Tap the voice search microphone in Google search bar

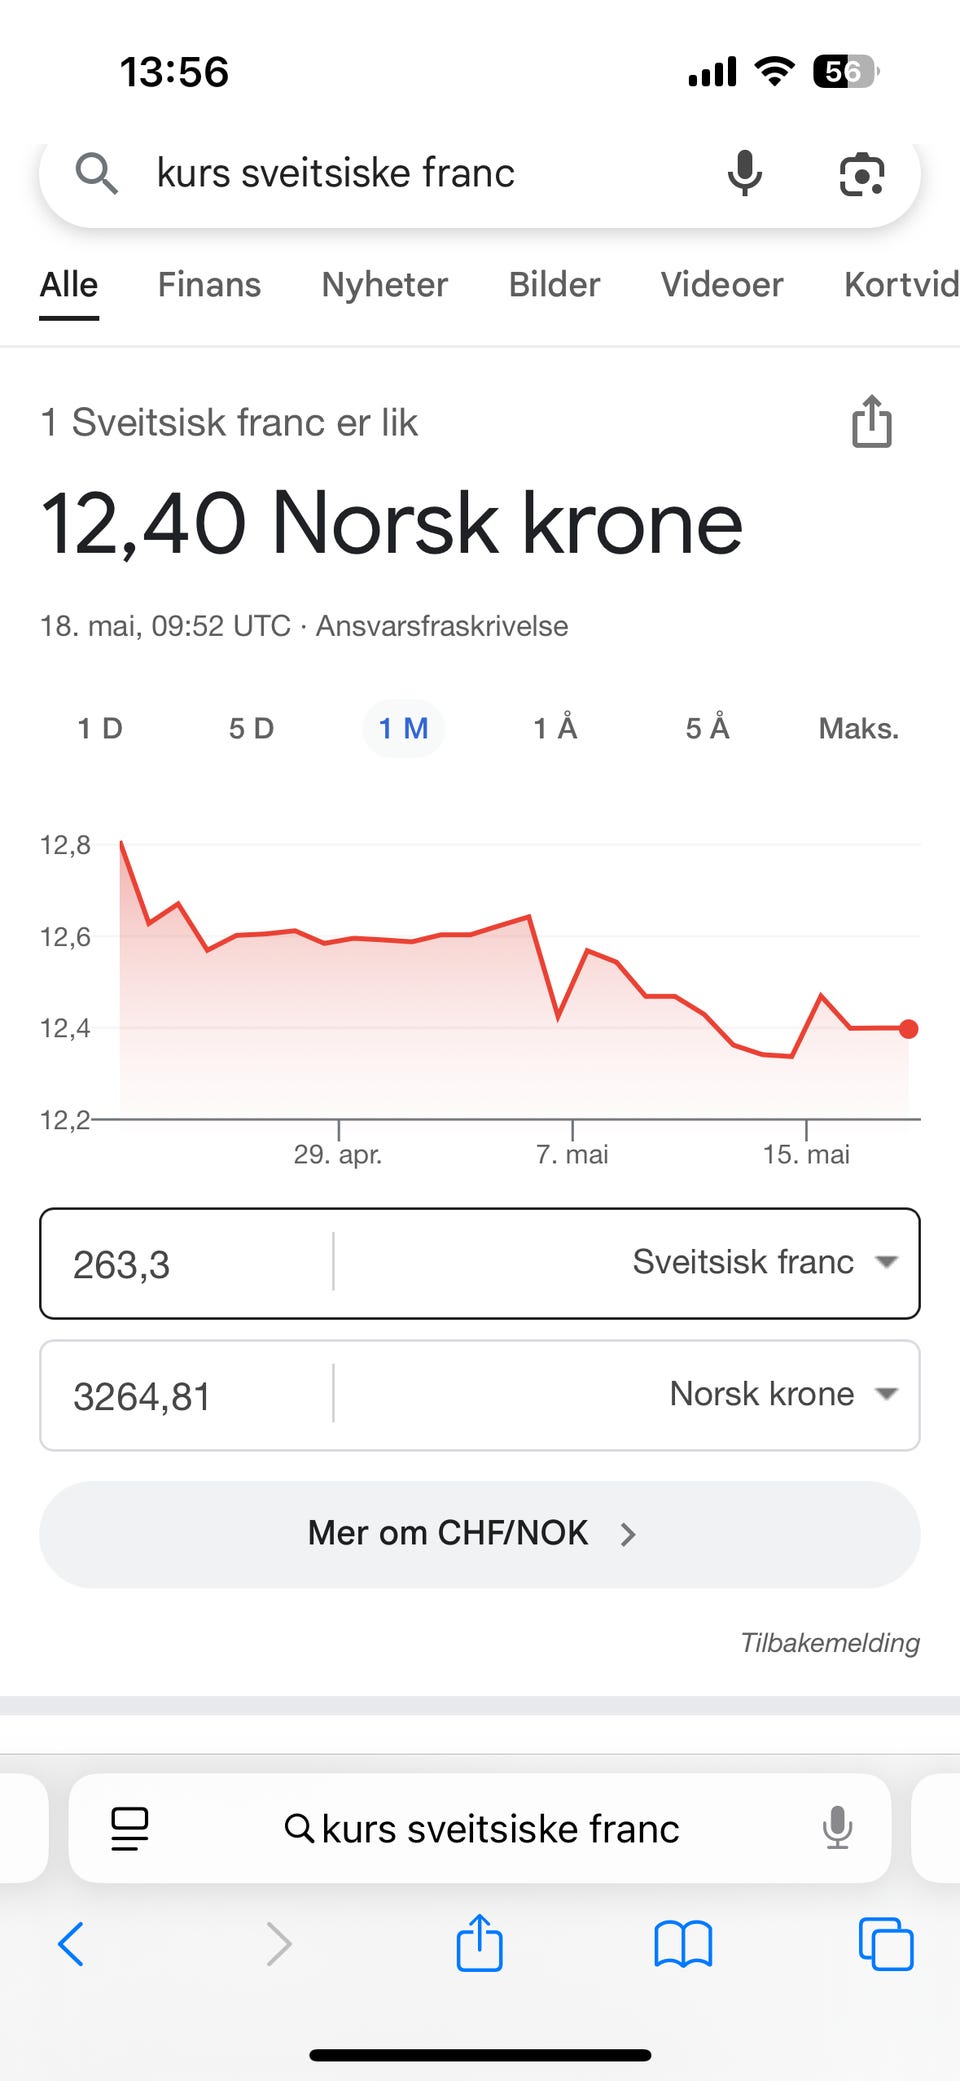744,174
